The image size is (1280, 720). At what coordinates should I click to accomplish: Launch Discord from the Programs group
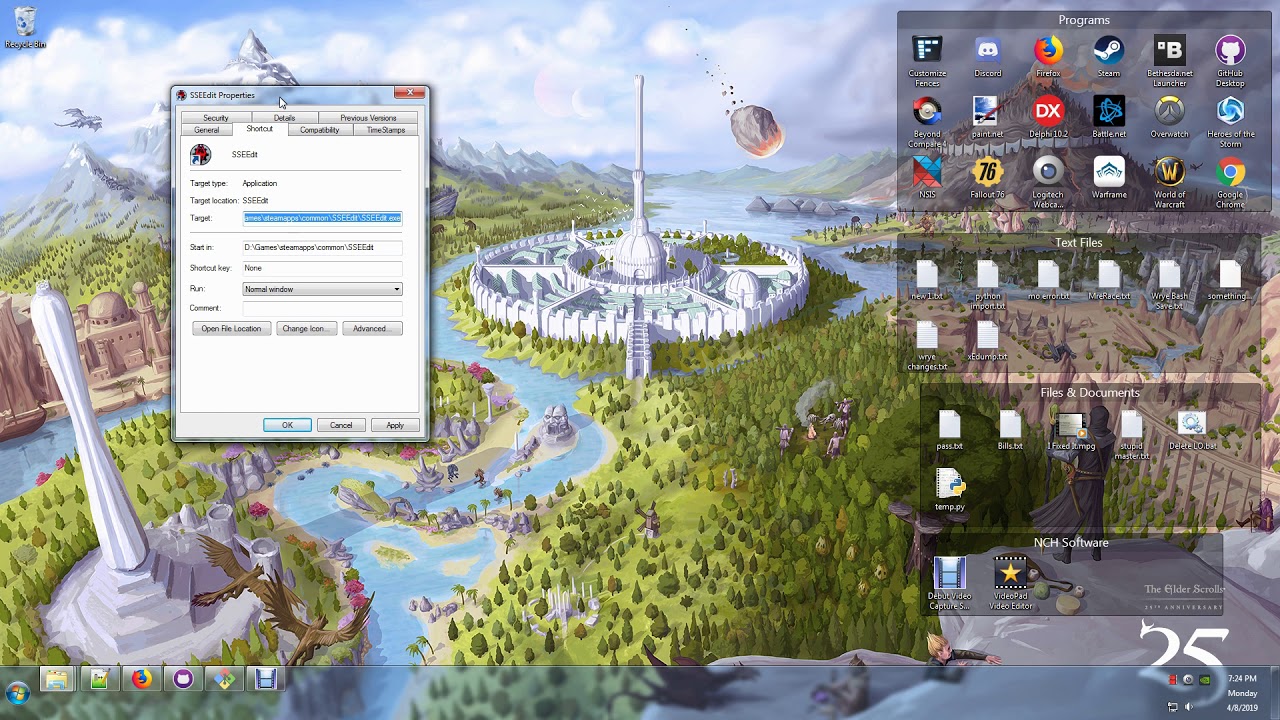pyautogui.click(x=987, y=56)
